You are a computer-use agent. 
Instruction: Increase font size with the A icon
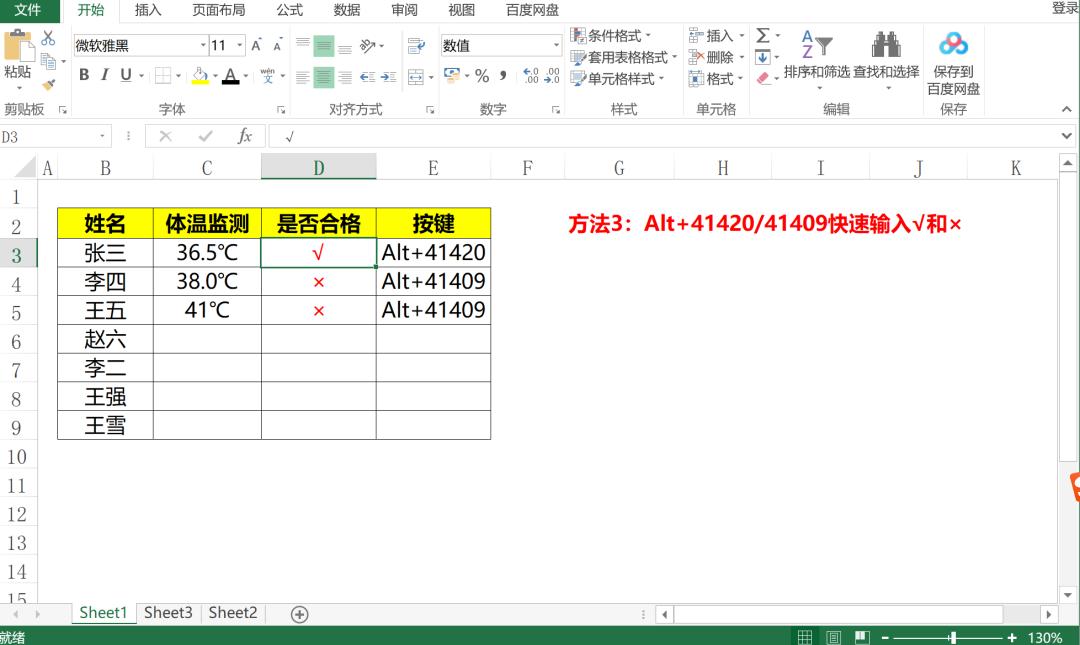pos(256,44)
